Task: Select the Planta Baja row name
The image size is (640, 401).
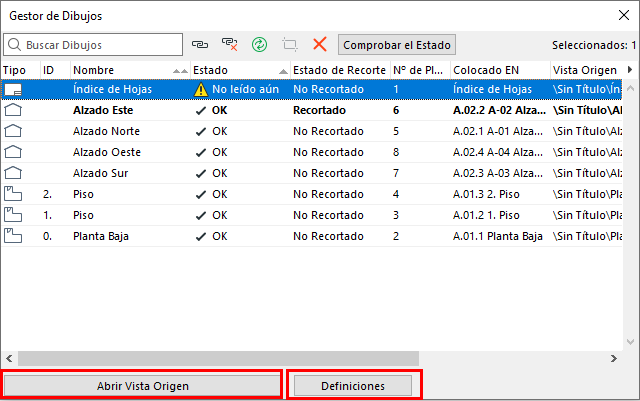Action: coord(101,236)
